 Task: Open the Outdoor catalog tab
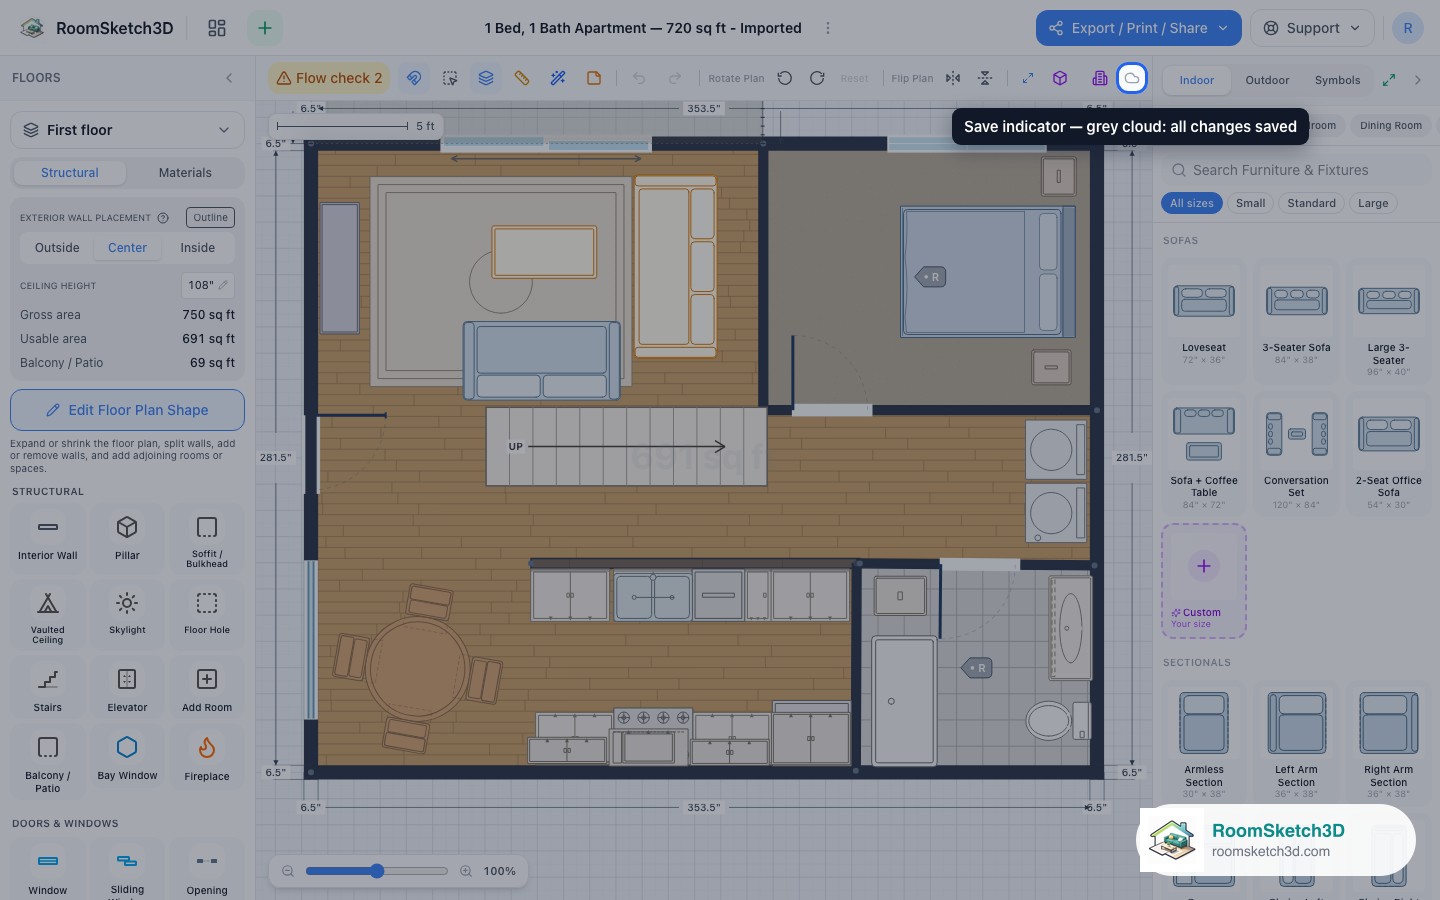click(x=1267, y=80)
